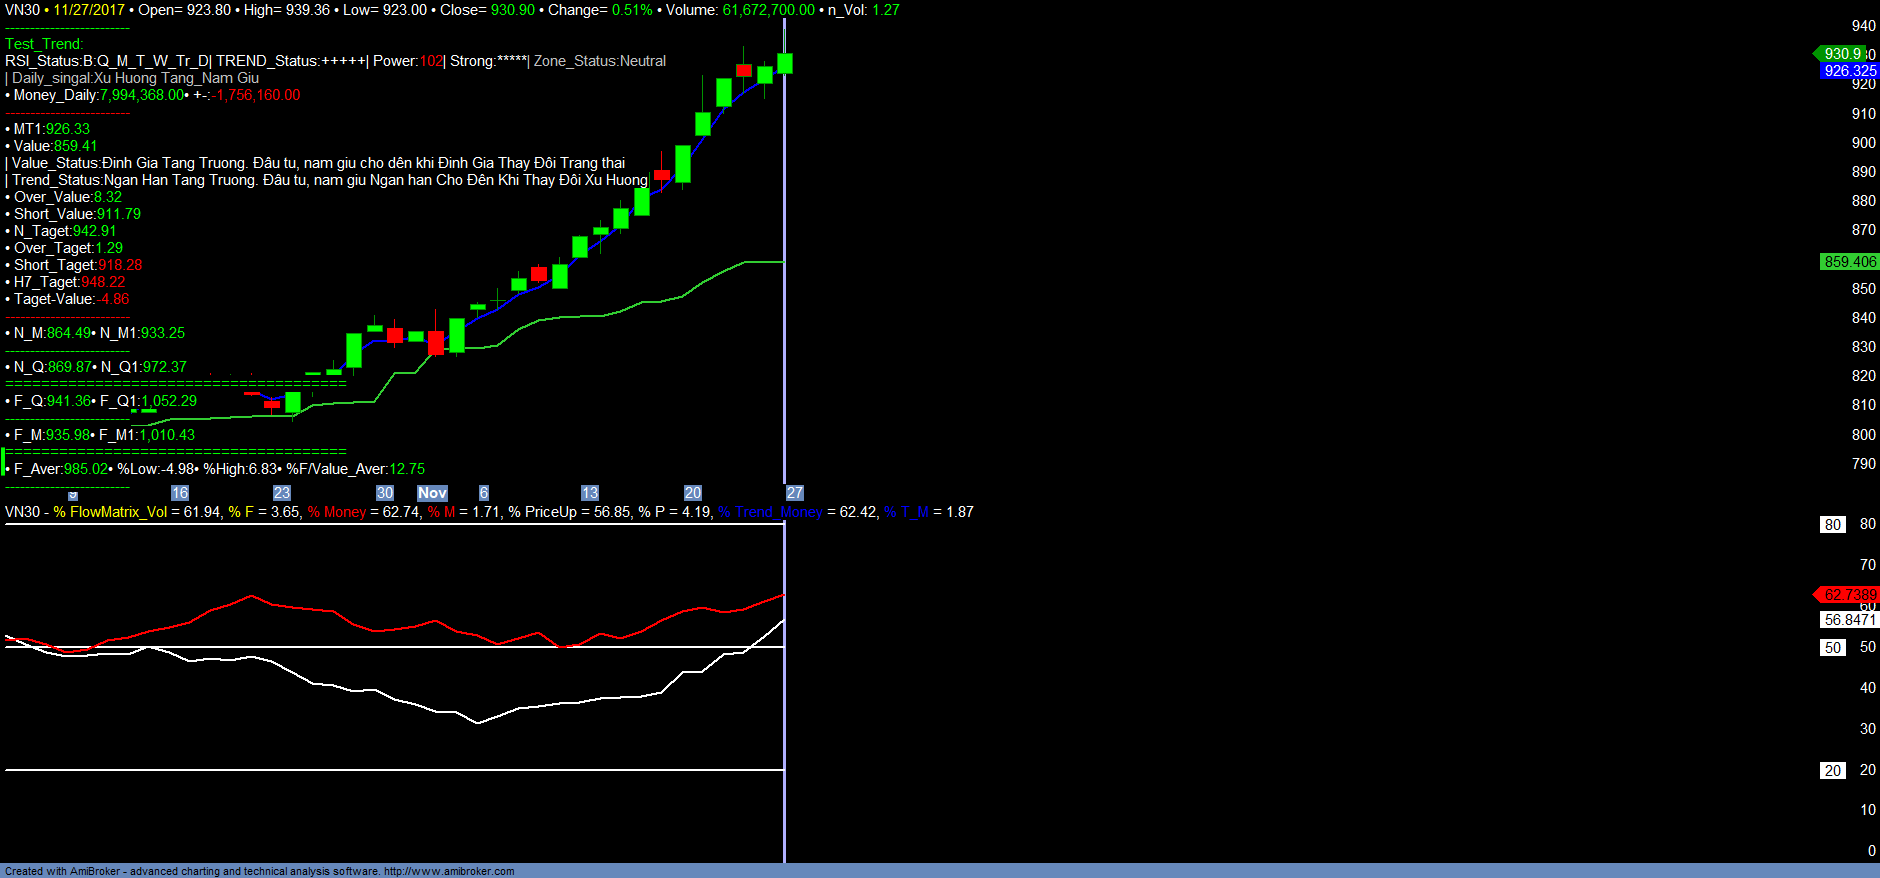Select the blue "% Trend_Money" indicator label

click(x=770, y=512)
